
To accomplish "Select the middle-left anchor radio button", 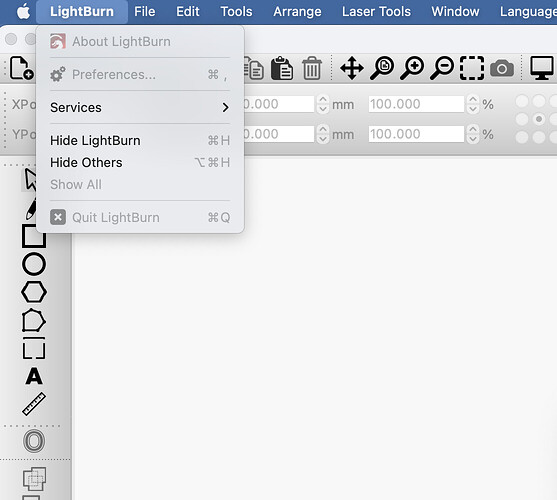I will (522, 119).
